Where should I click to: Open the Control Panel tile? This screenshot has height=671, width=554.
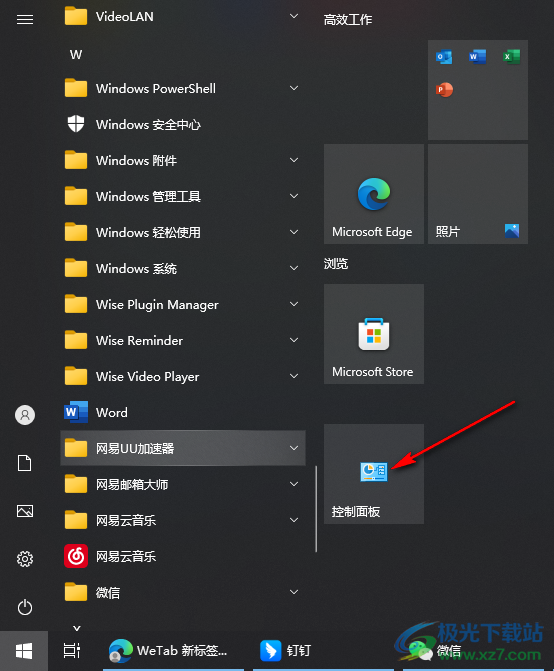[x=373, y=474]
